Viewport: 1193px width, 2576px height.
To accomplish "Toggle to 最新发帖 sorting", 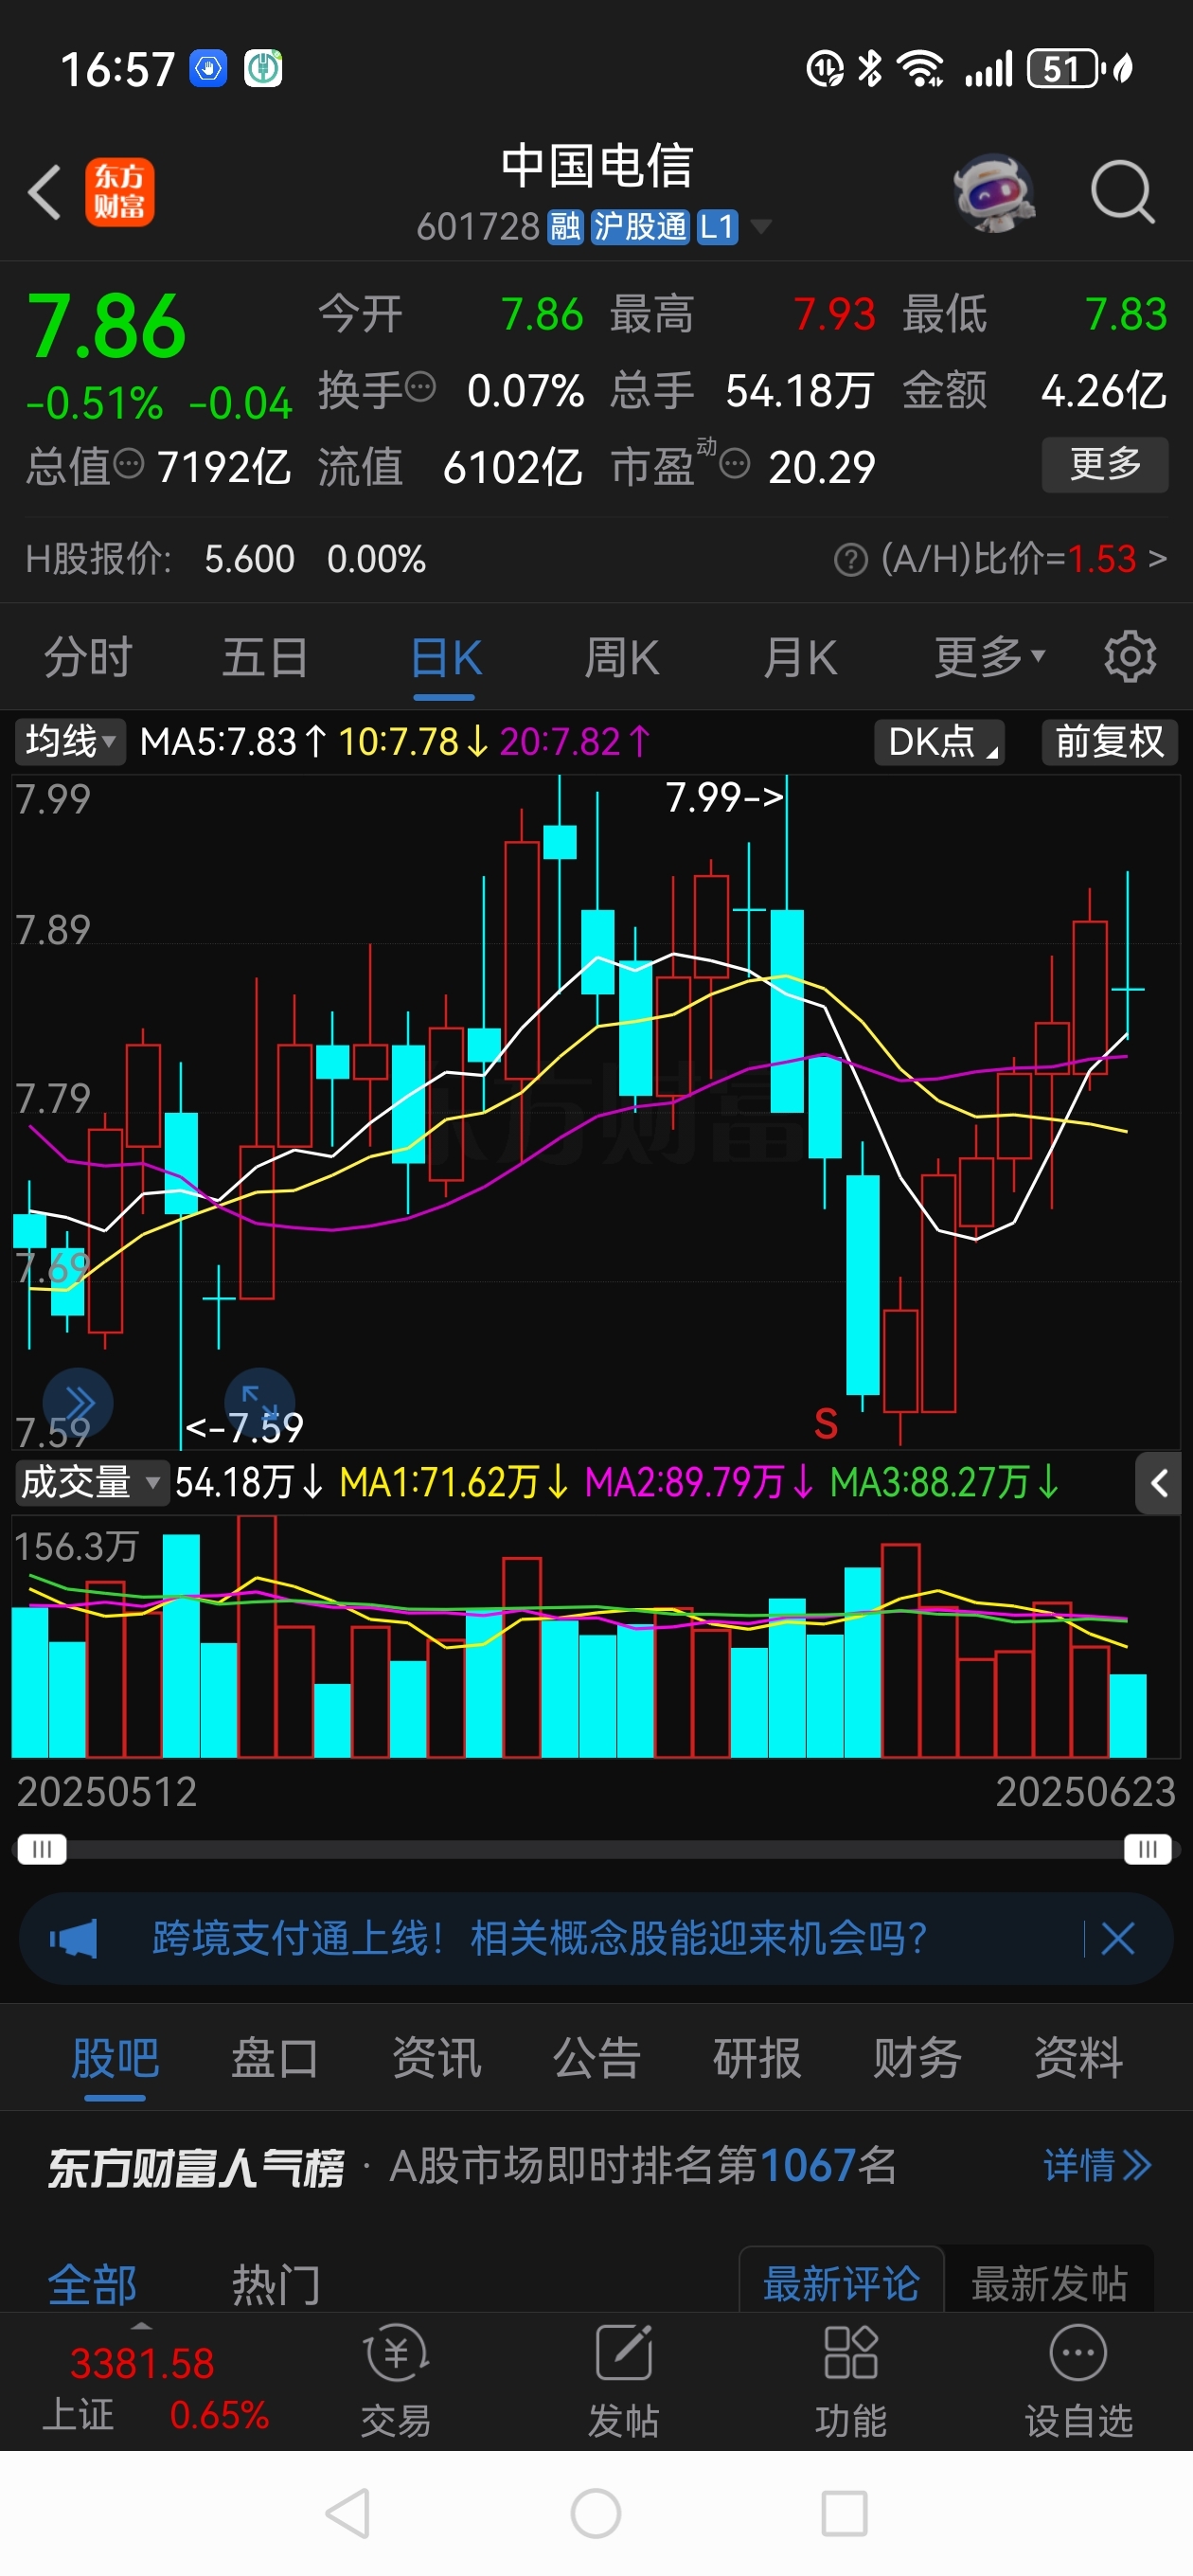I will [x=1049, y=2282].
